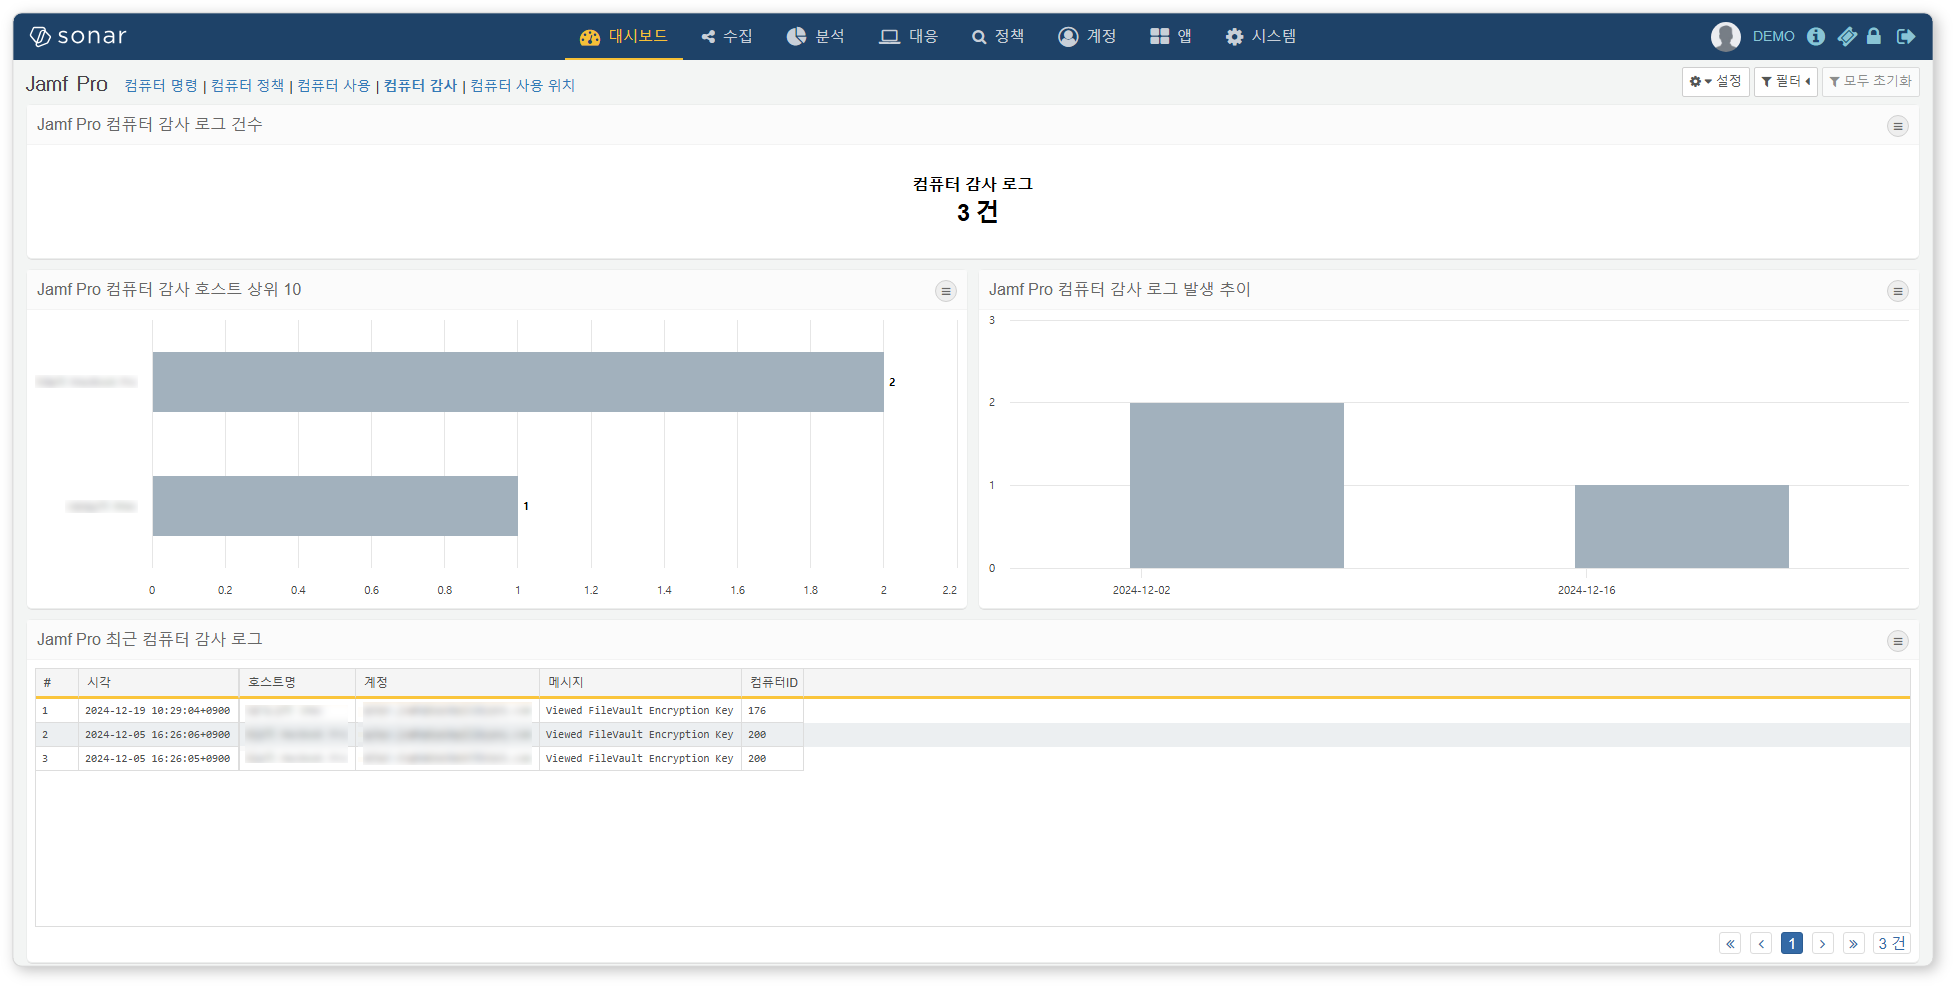Open the 설정 dropdown button

pos(1715,81)
